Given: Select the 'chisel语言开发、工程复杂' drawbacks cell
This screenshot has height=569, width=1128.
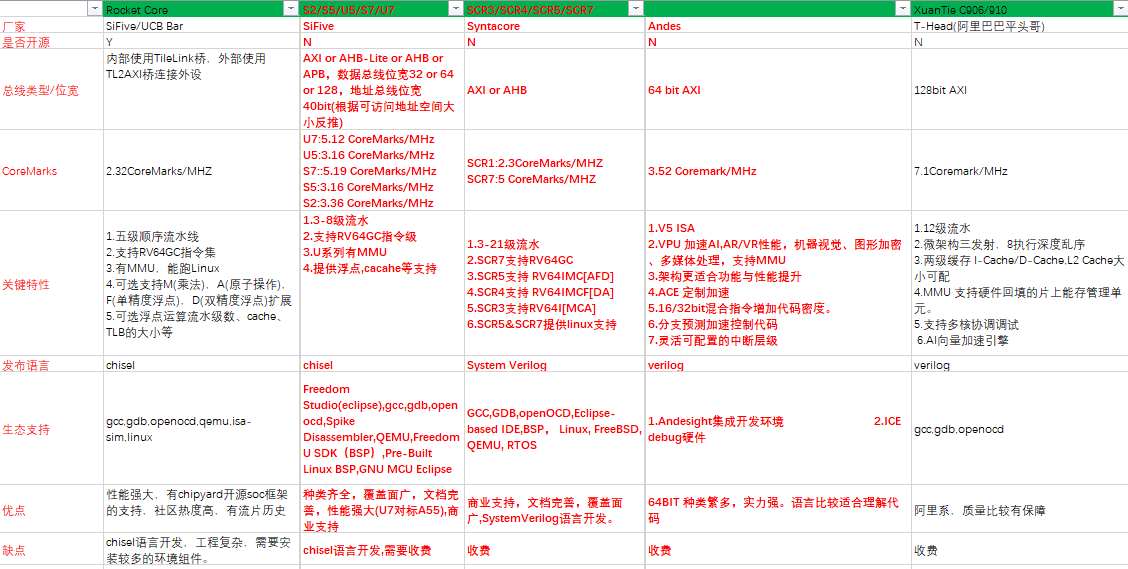Looking at the screenshot, I should point(201,549).
